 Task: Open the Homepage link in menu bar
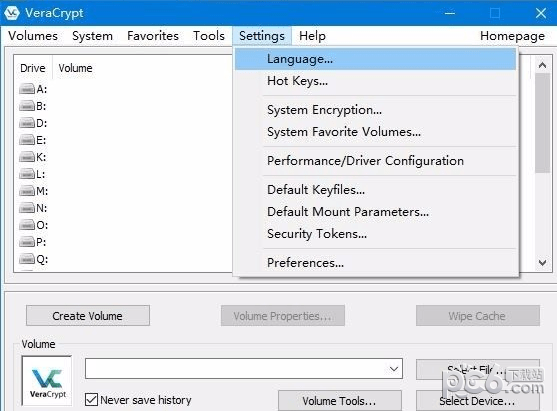512,36
